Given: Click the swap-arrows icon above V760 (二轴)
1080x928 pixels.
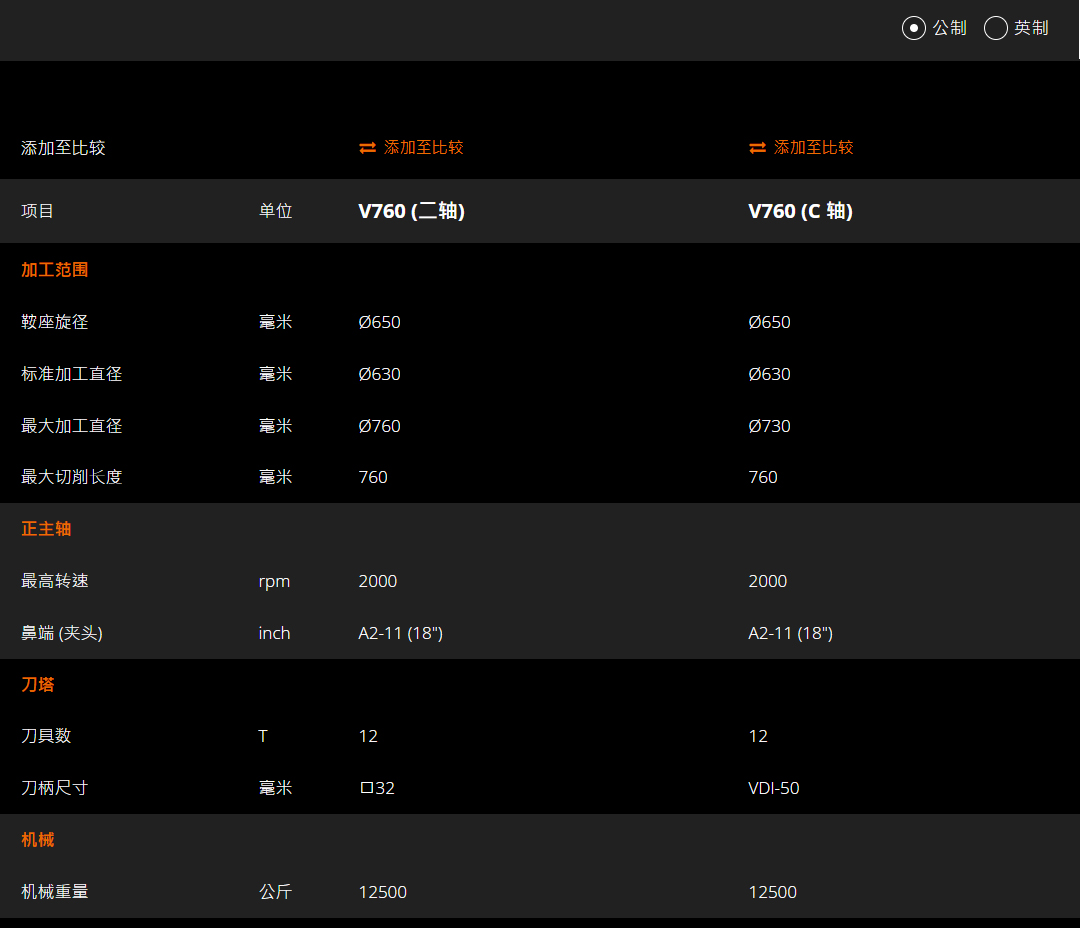Looking at the screenshot, I should click(x=367, y=148).
